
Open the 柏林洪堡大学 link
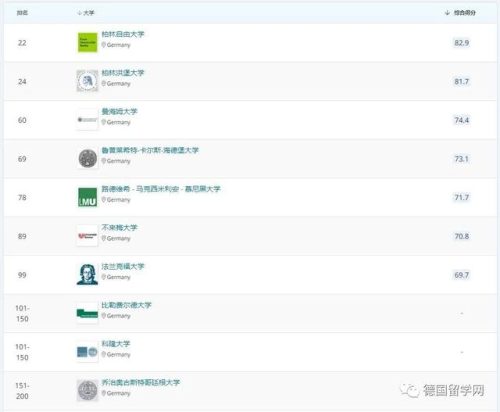pos(123,73)
